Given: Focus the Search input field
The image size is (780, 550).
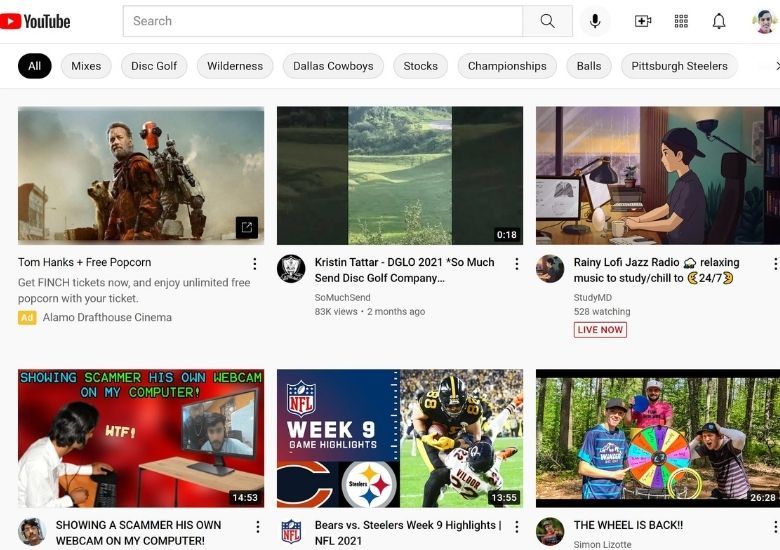Looking at the screenshot, I should [x=323, y=21].
